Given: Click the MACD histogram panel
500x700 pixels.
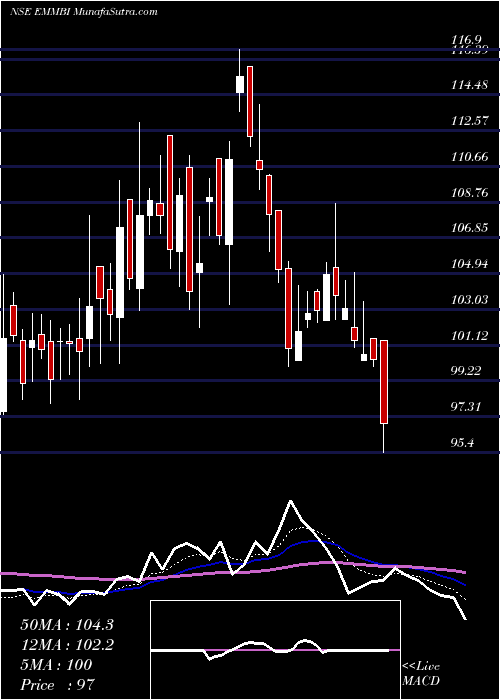Looking at the screenshot, I should click(275, 650).
